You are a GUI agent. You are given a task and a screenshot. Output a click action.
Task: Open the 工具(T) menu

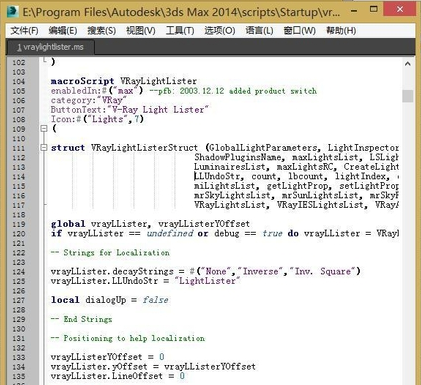[x=180, y=31]
